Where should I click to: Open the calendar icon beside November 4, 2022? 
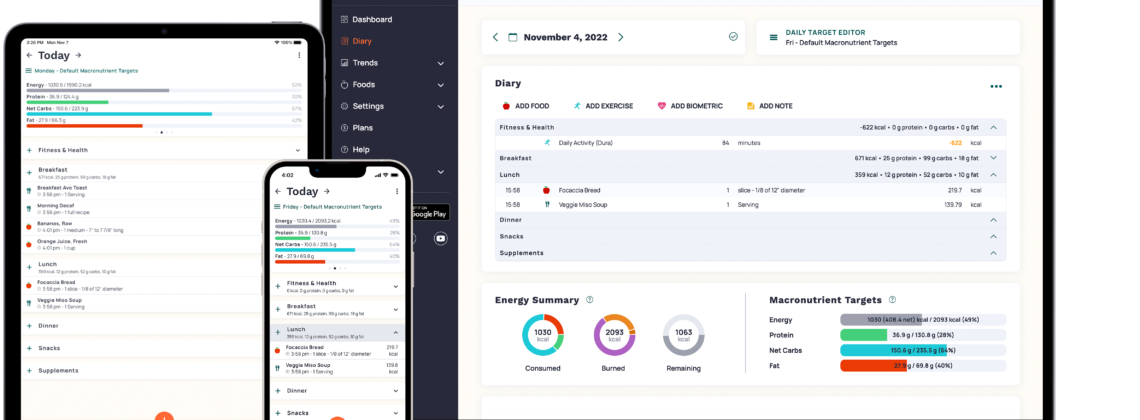coord(513,37)
